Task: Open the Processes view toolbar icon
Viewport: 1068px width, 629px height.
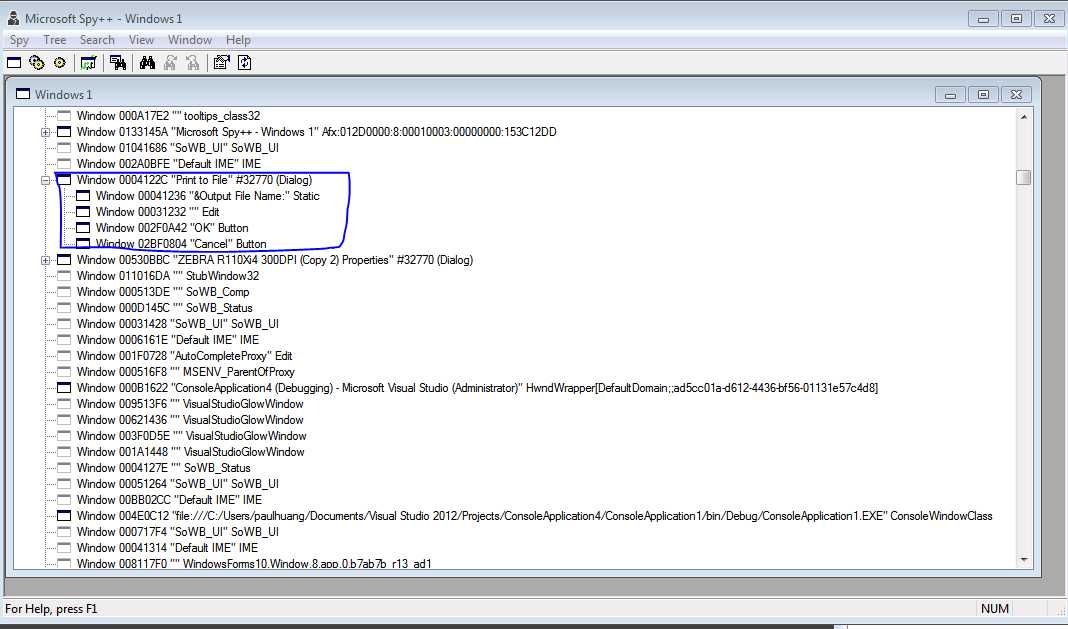Action: click(x=37, y=63)
